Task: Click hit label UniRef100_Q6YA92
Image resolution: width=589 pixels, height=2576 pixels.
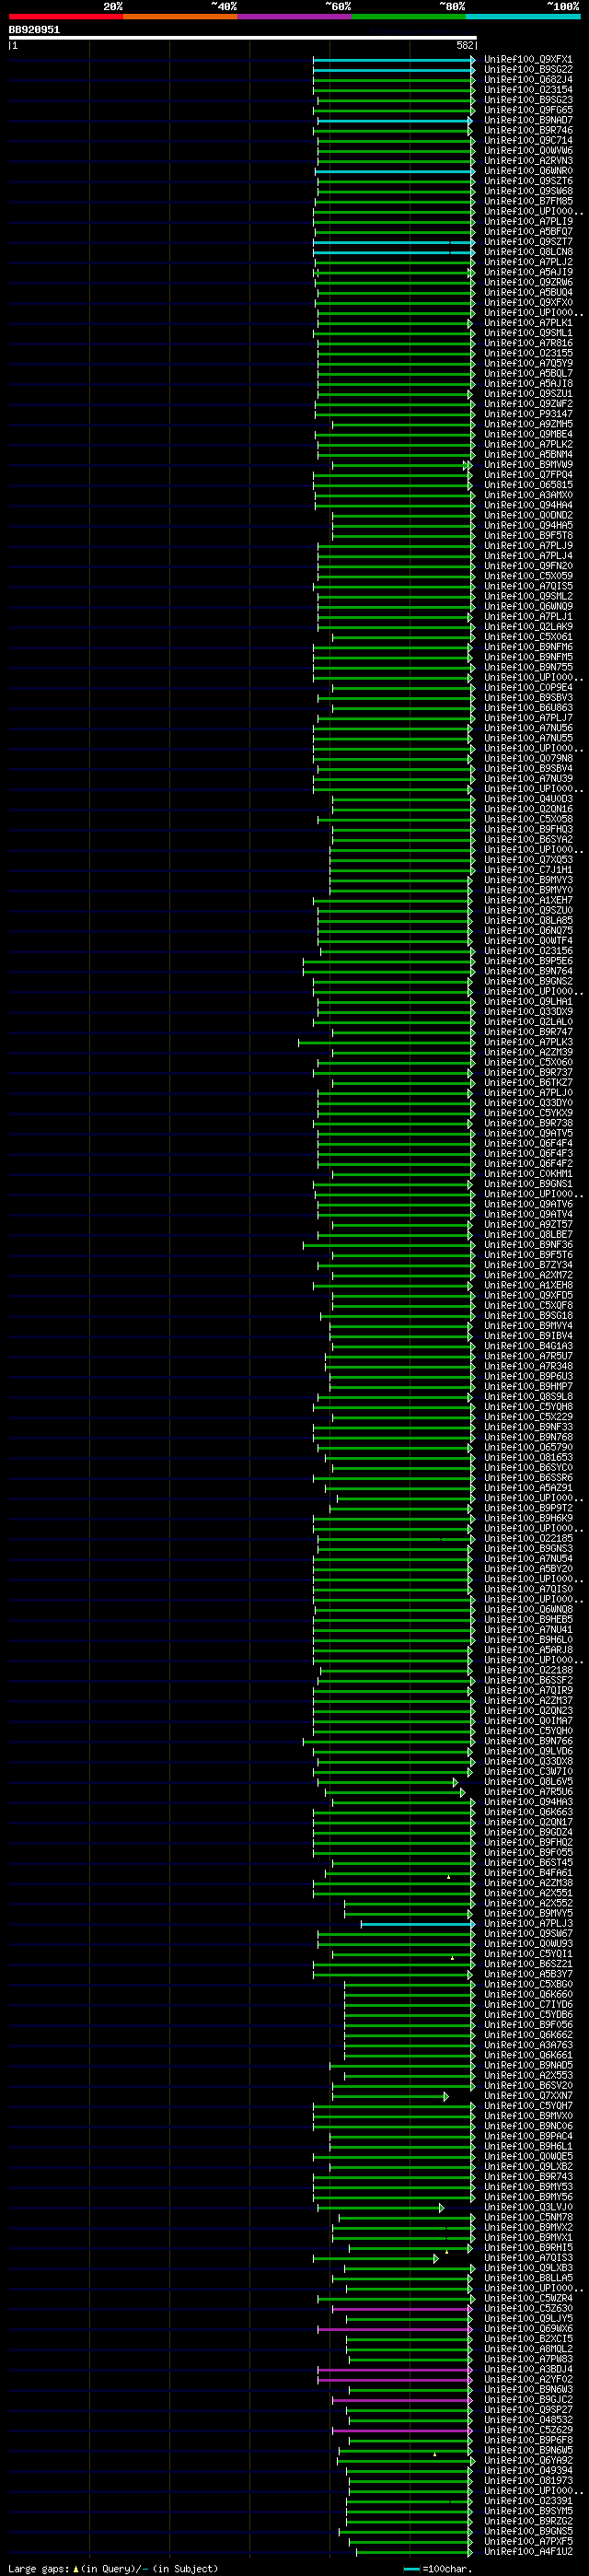Action: point(528,2461)
